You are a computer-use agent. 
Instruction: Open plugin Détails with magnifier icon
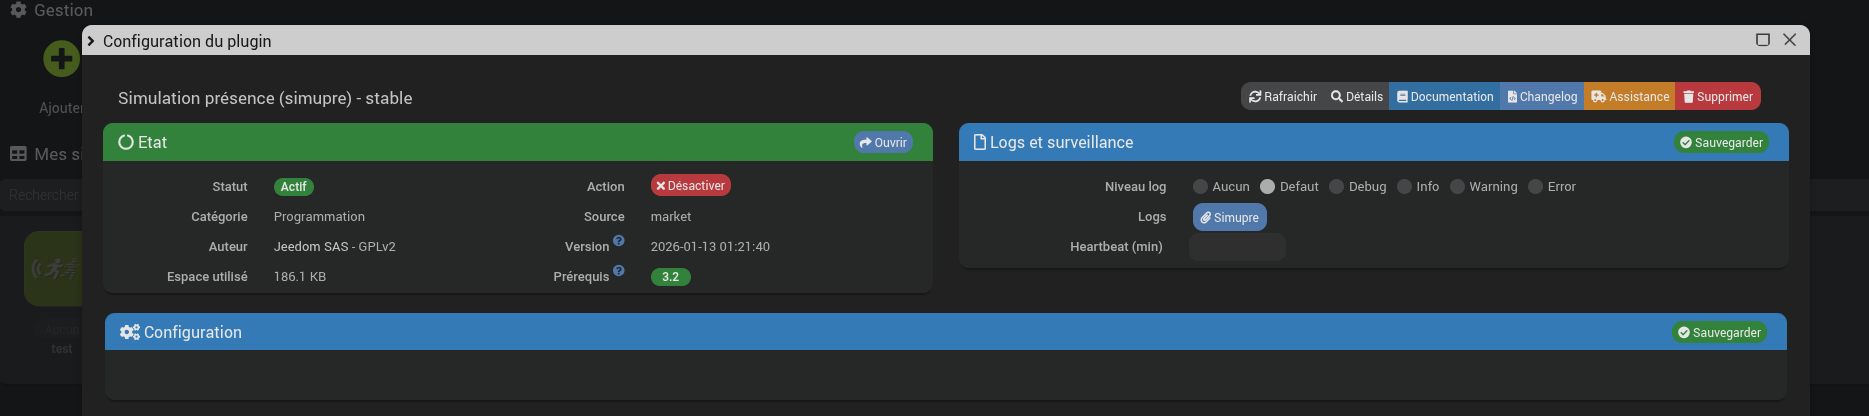pos(1356,97)
